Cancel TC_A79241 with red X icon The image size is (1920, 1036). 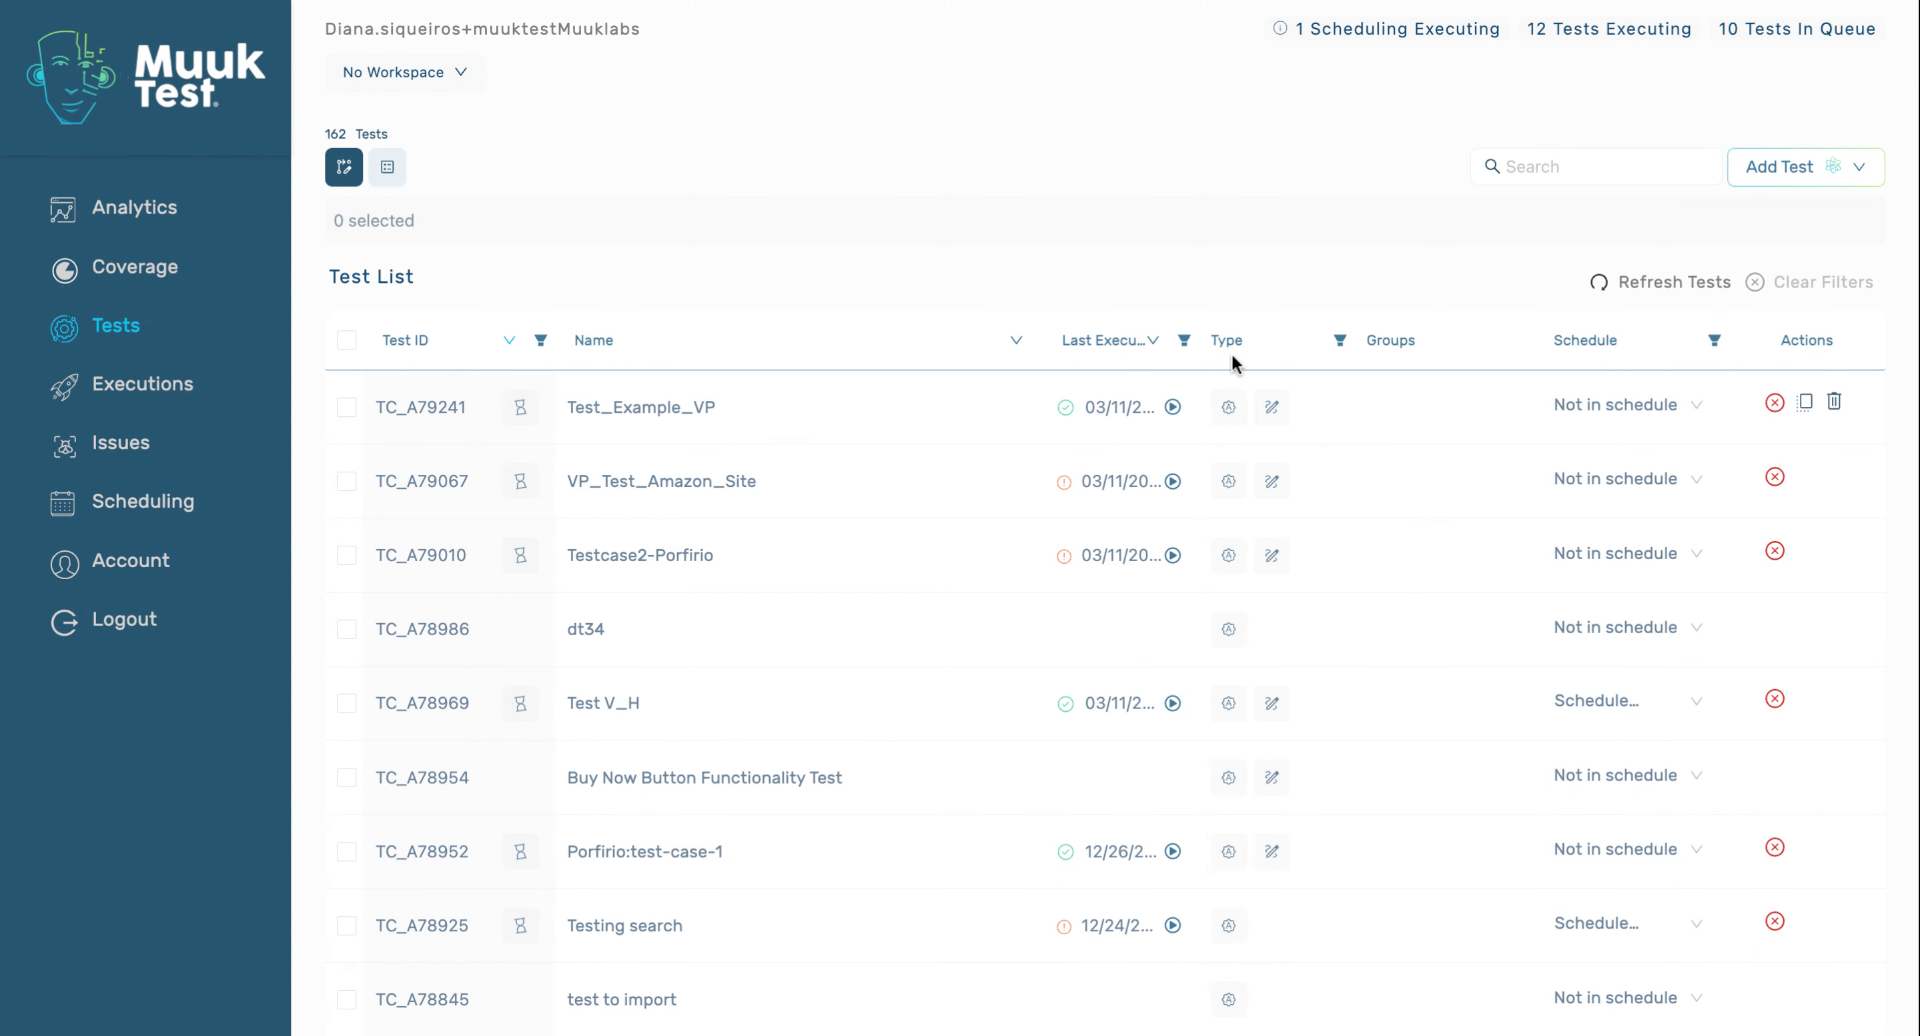pyautogui.click(x=1775, y=402)
